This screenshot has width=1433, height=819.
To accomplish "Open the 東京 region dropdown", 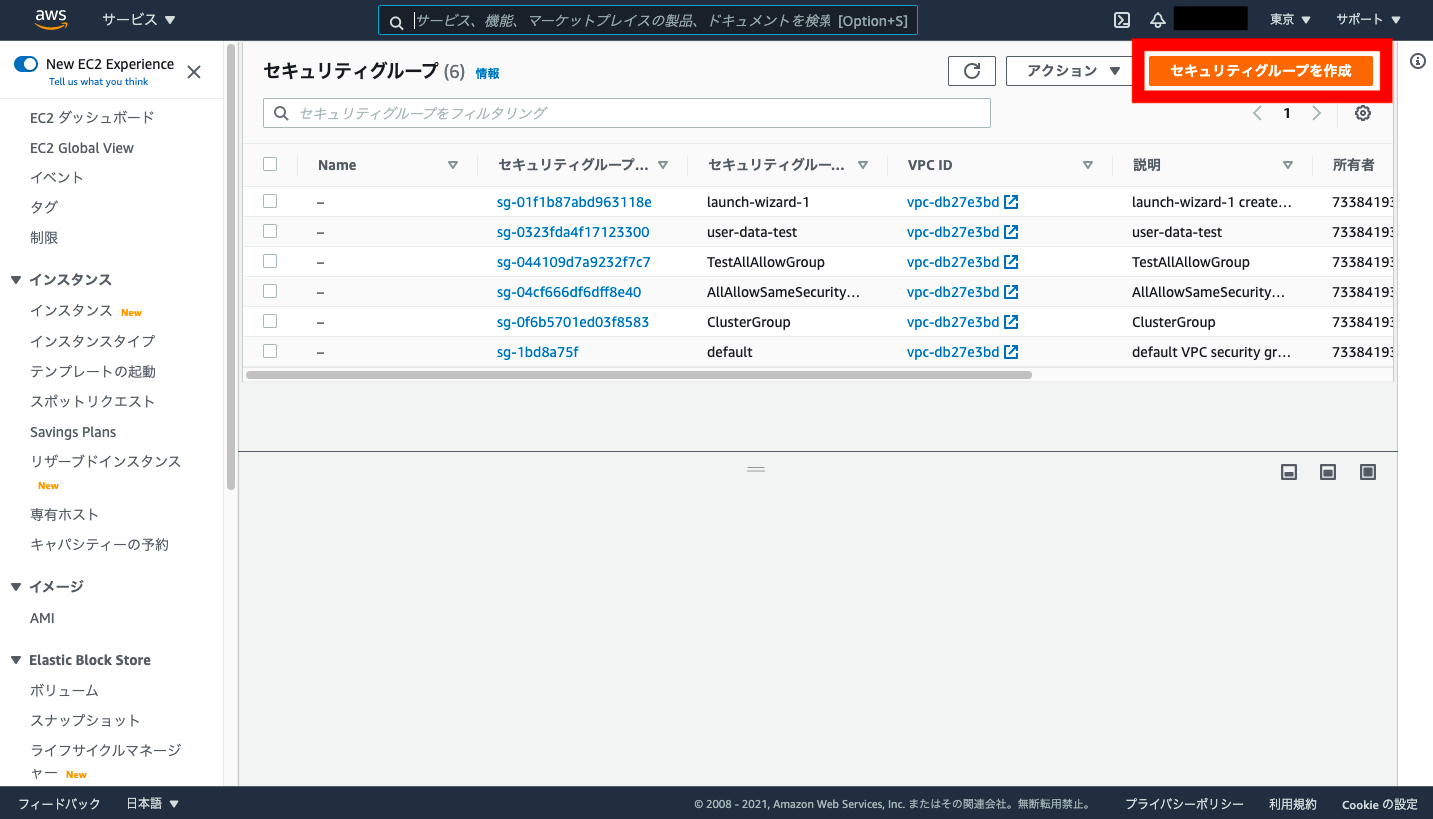I will coord(1290,20).
